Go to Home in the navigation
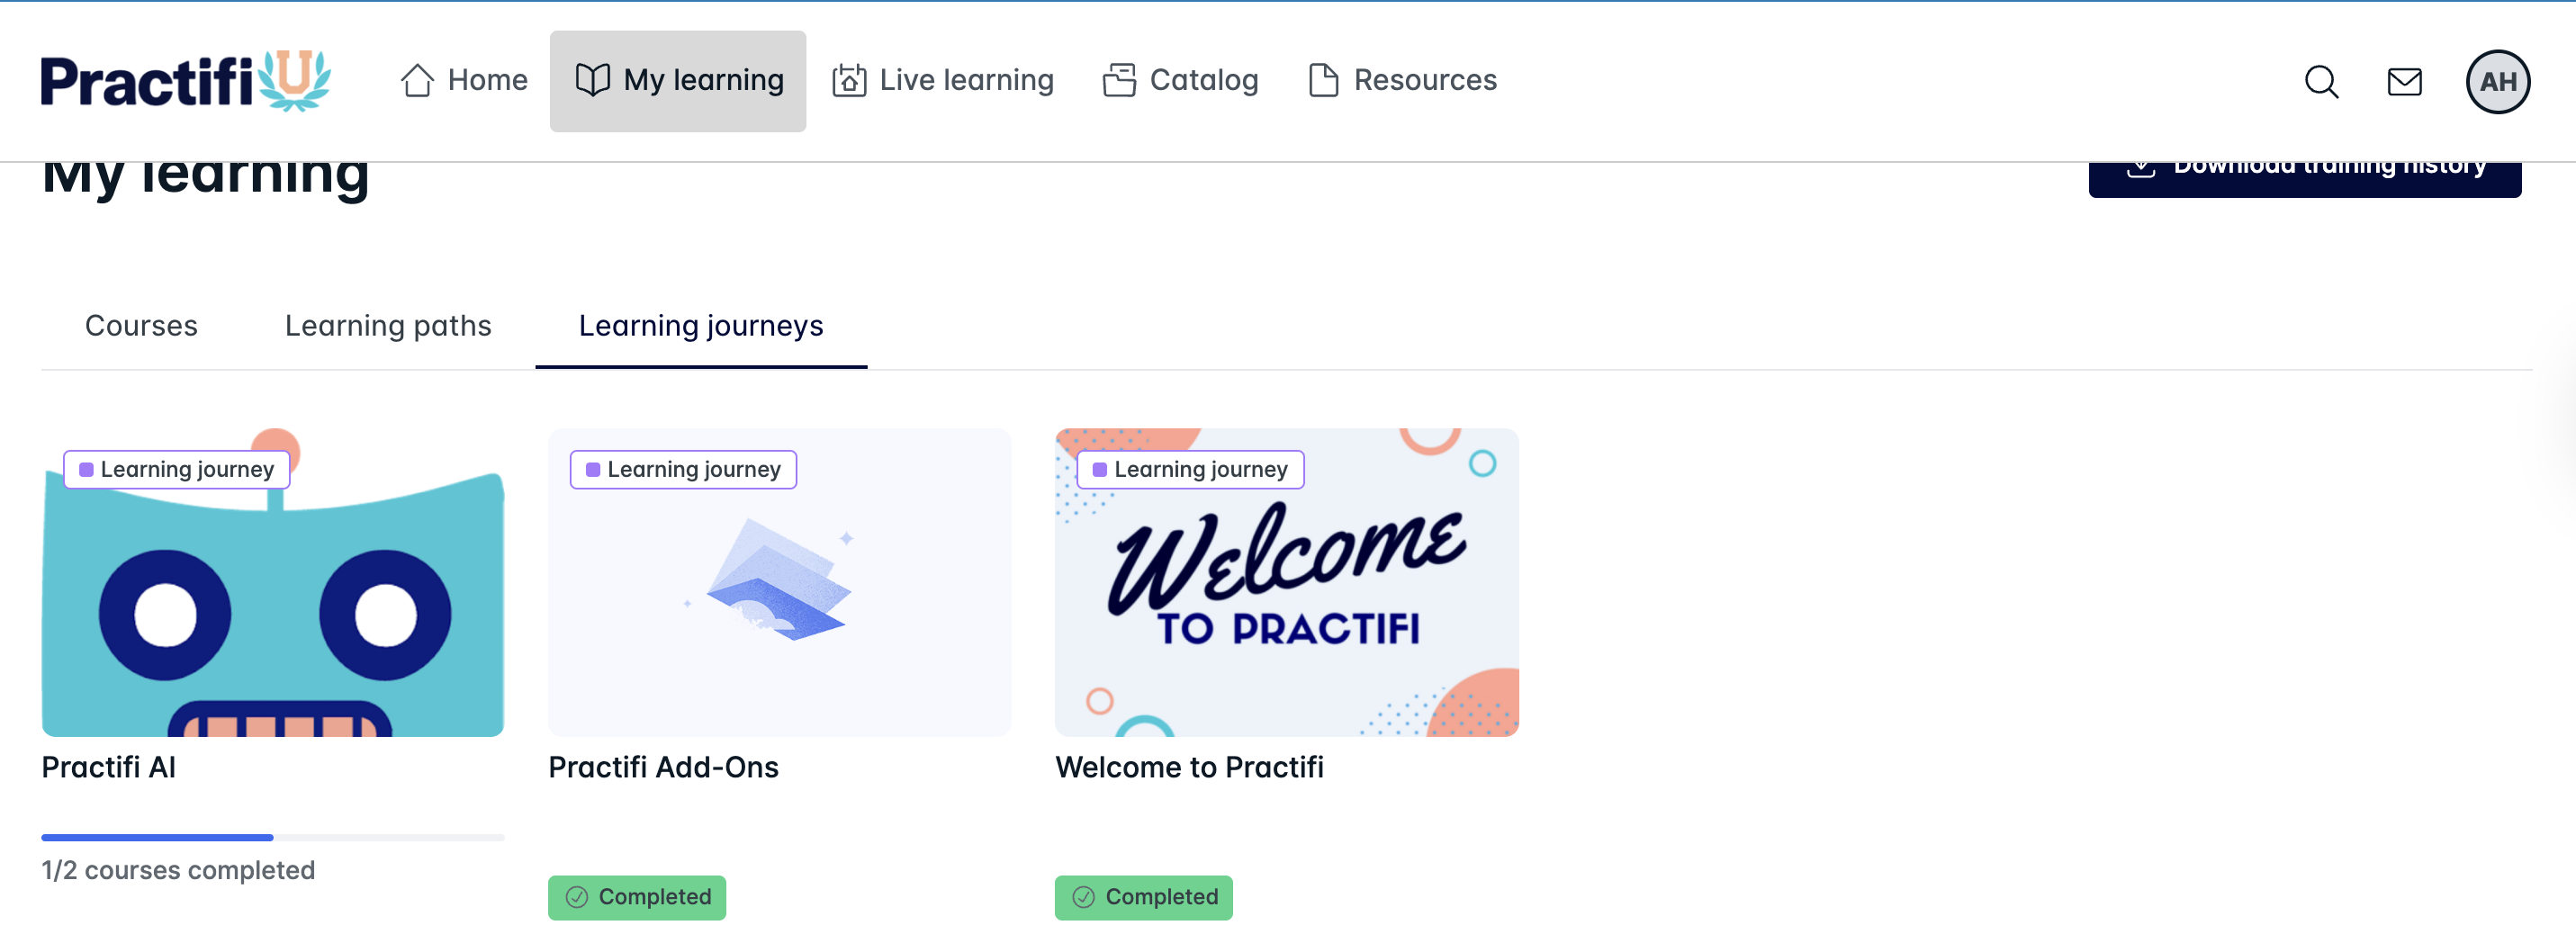Image resolution: width=2576 pixels, height=952 pixels. tap(464, 80)
